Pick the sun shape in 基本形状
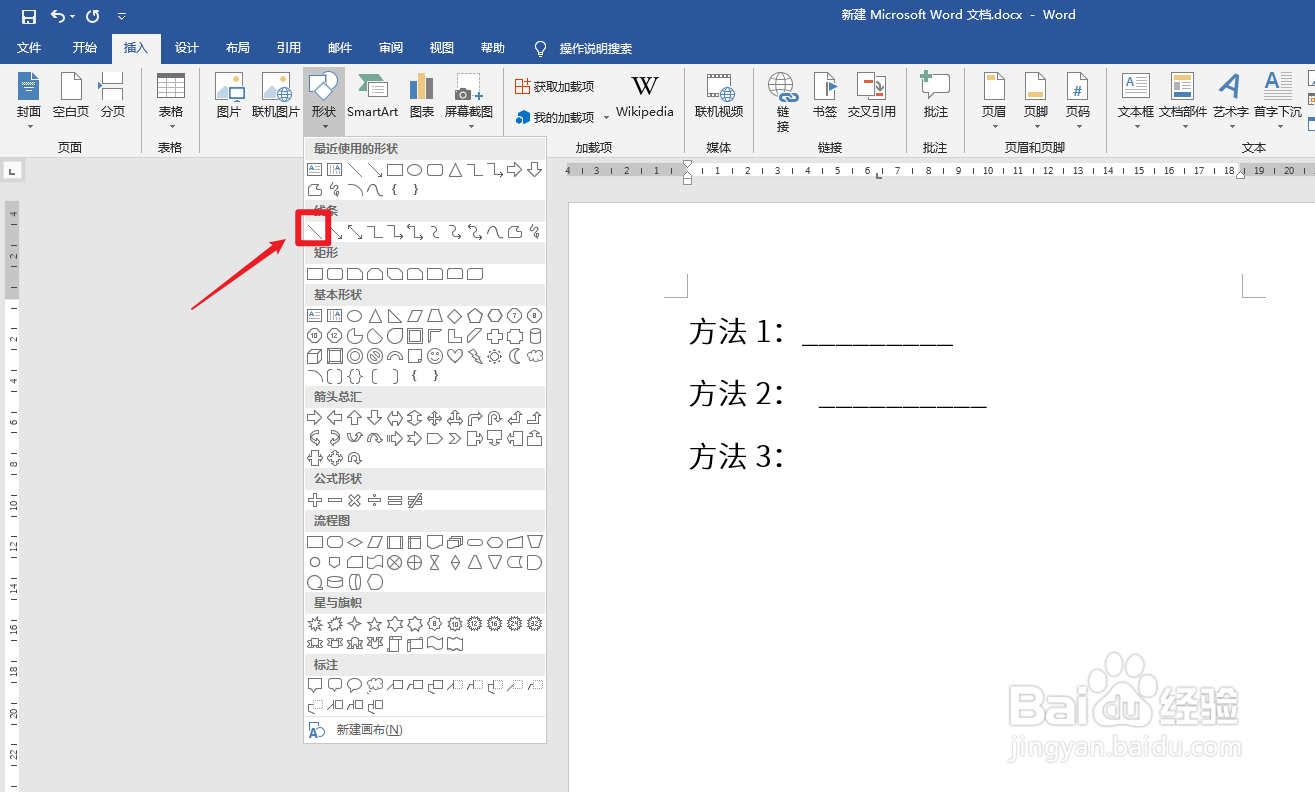 pos(495,356)
